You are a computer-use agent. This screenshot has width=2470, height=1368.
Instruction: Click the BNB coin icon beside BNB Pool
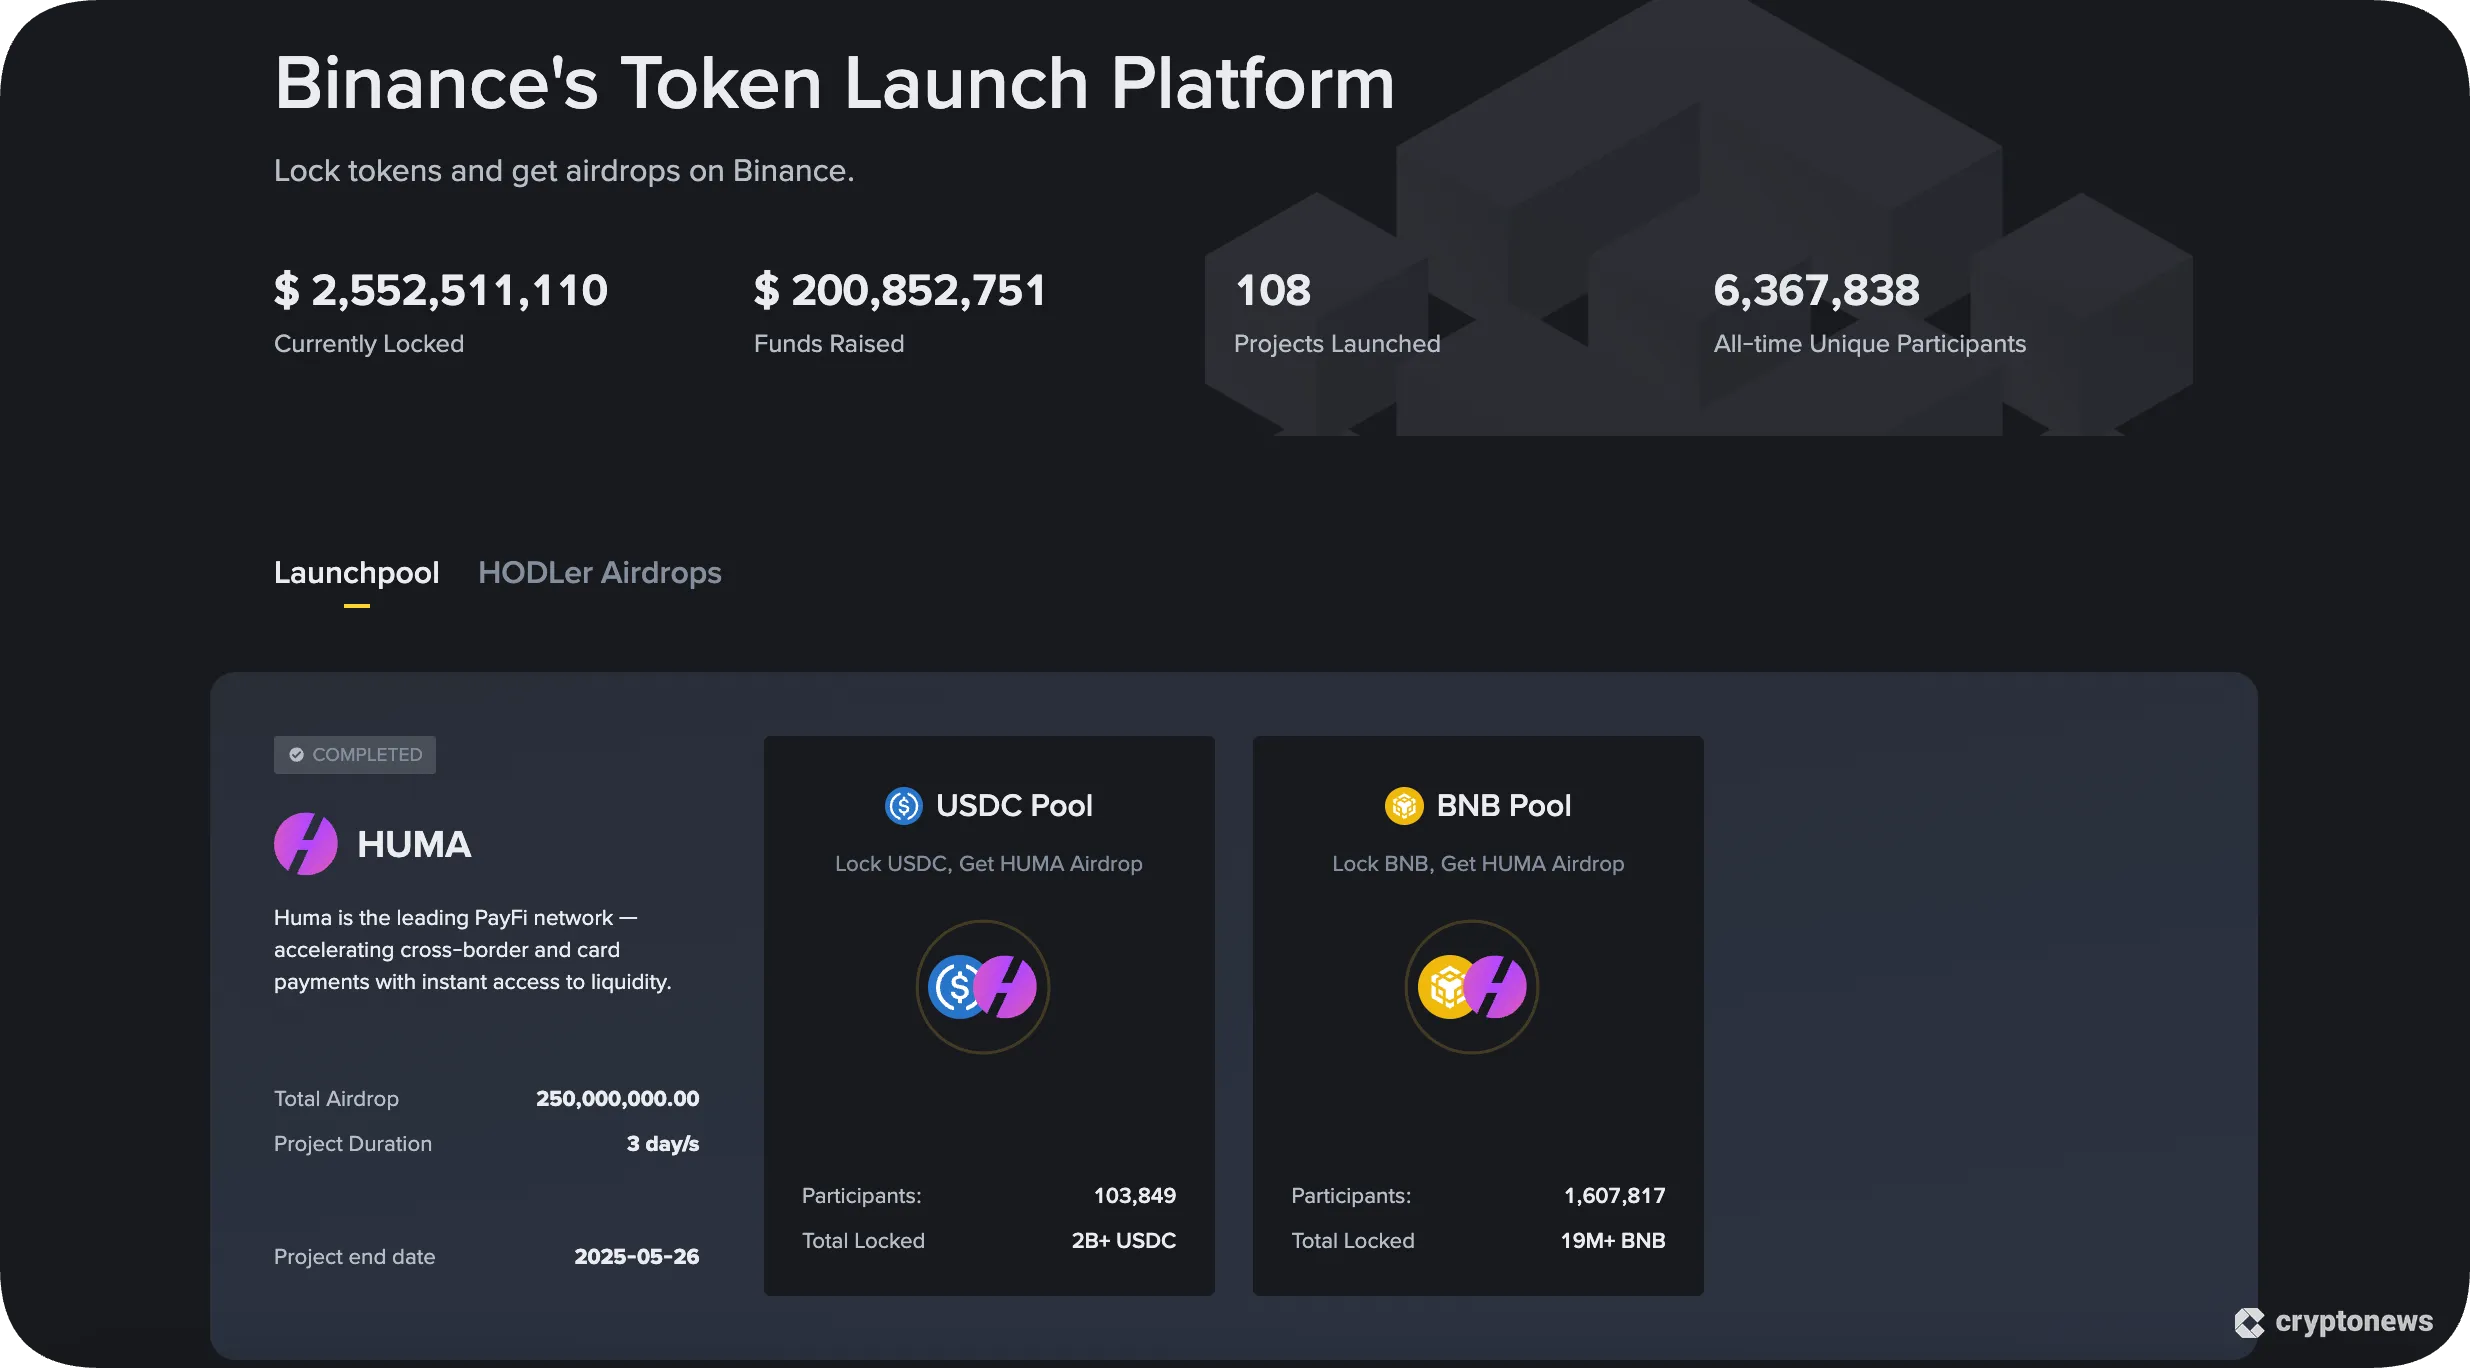[1404, 805]
